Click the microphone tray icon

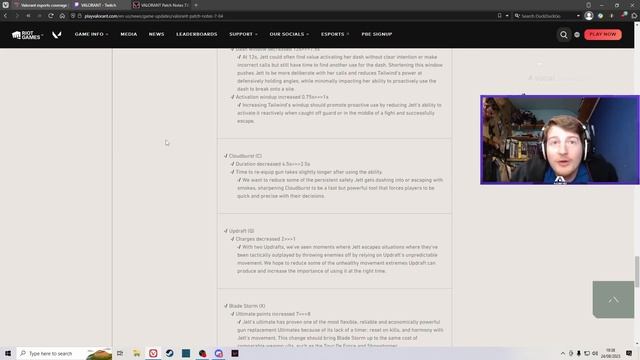pos(579,353)
